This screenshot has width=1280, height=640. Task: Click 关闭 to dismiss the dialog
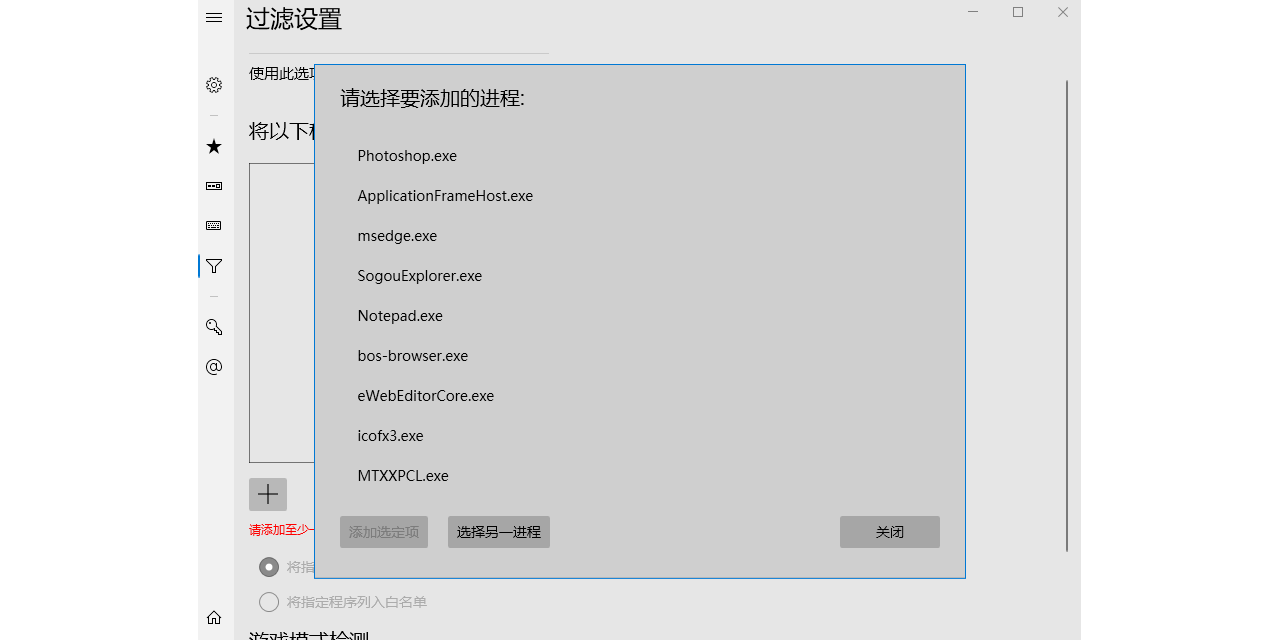(x=889, y=531)
